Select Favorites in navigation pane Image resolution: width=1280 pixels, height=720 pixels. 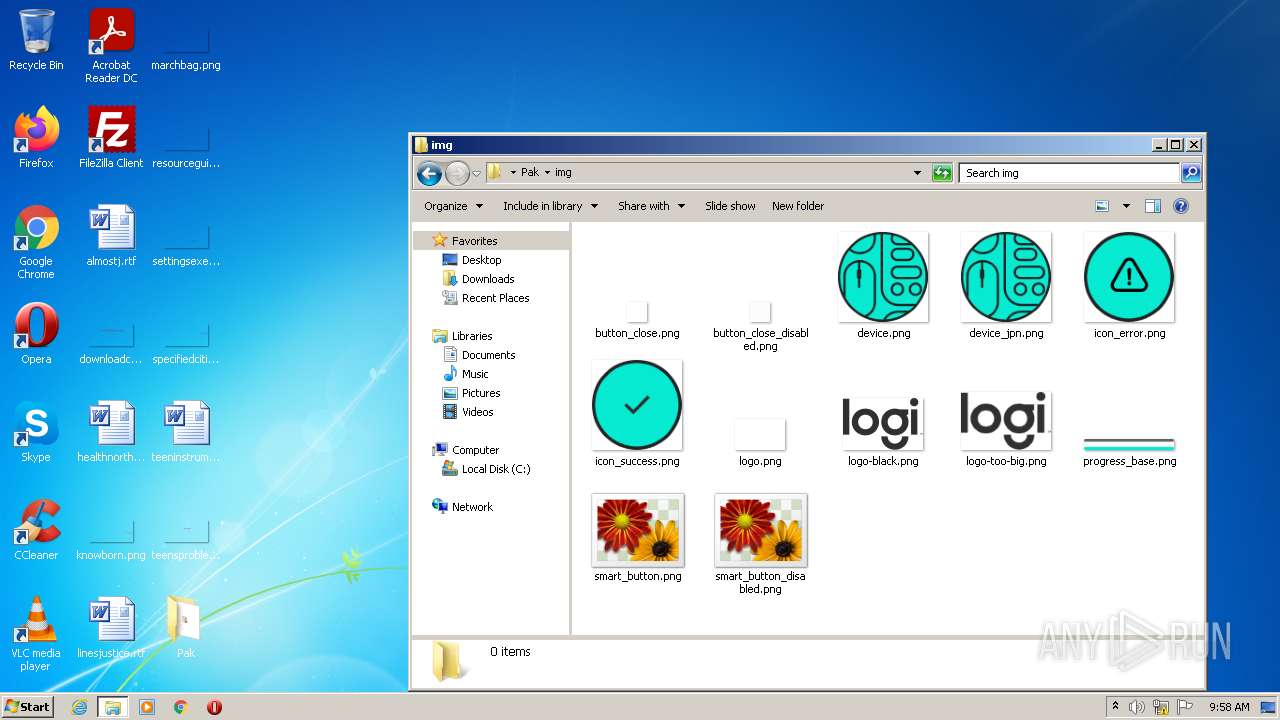pos(474,241)
